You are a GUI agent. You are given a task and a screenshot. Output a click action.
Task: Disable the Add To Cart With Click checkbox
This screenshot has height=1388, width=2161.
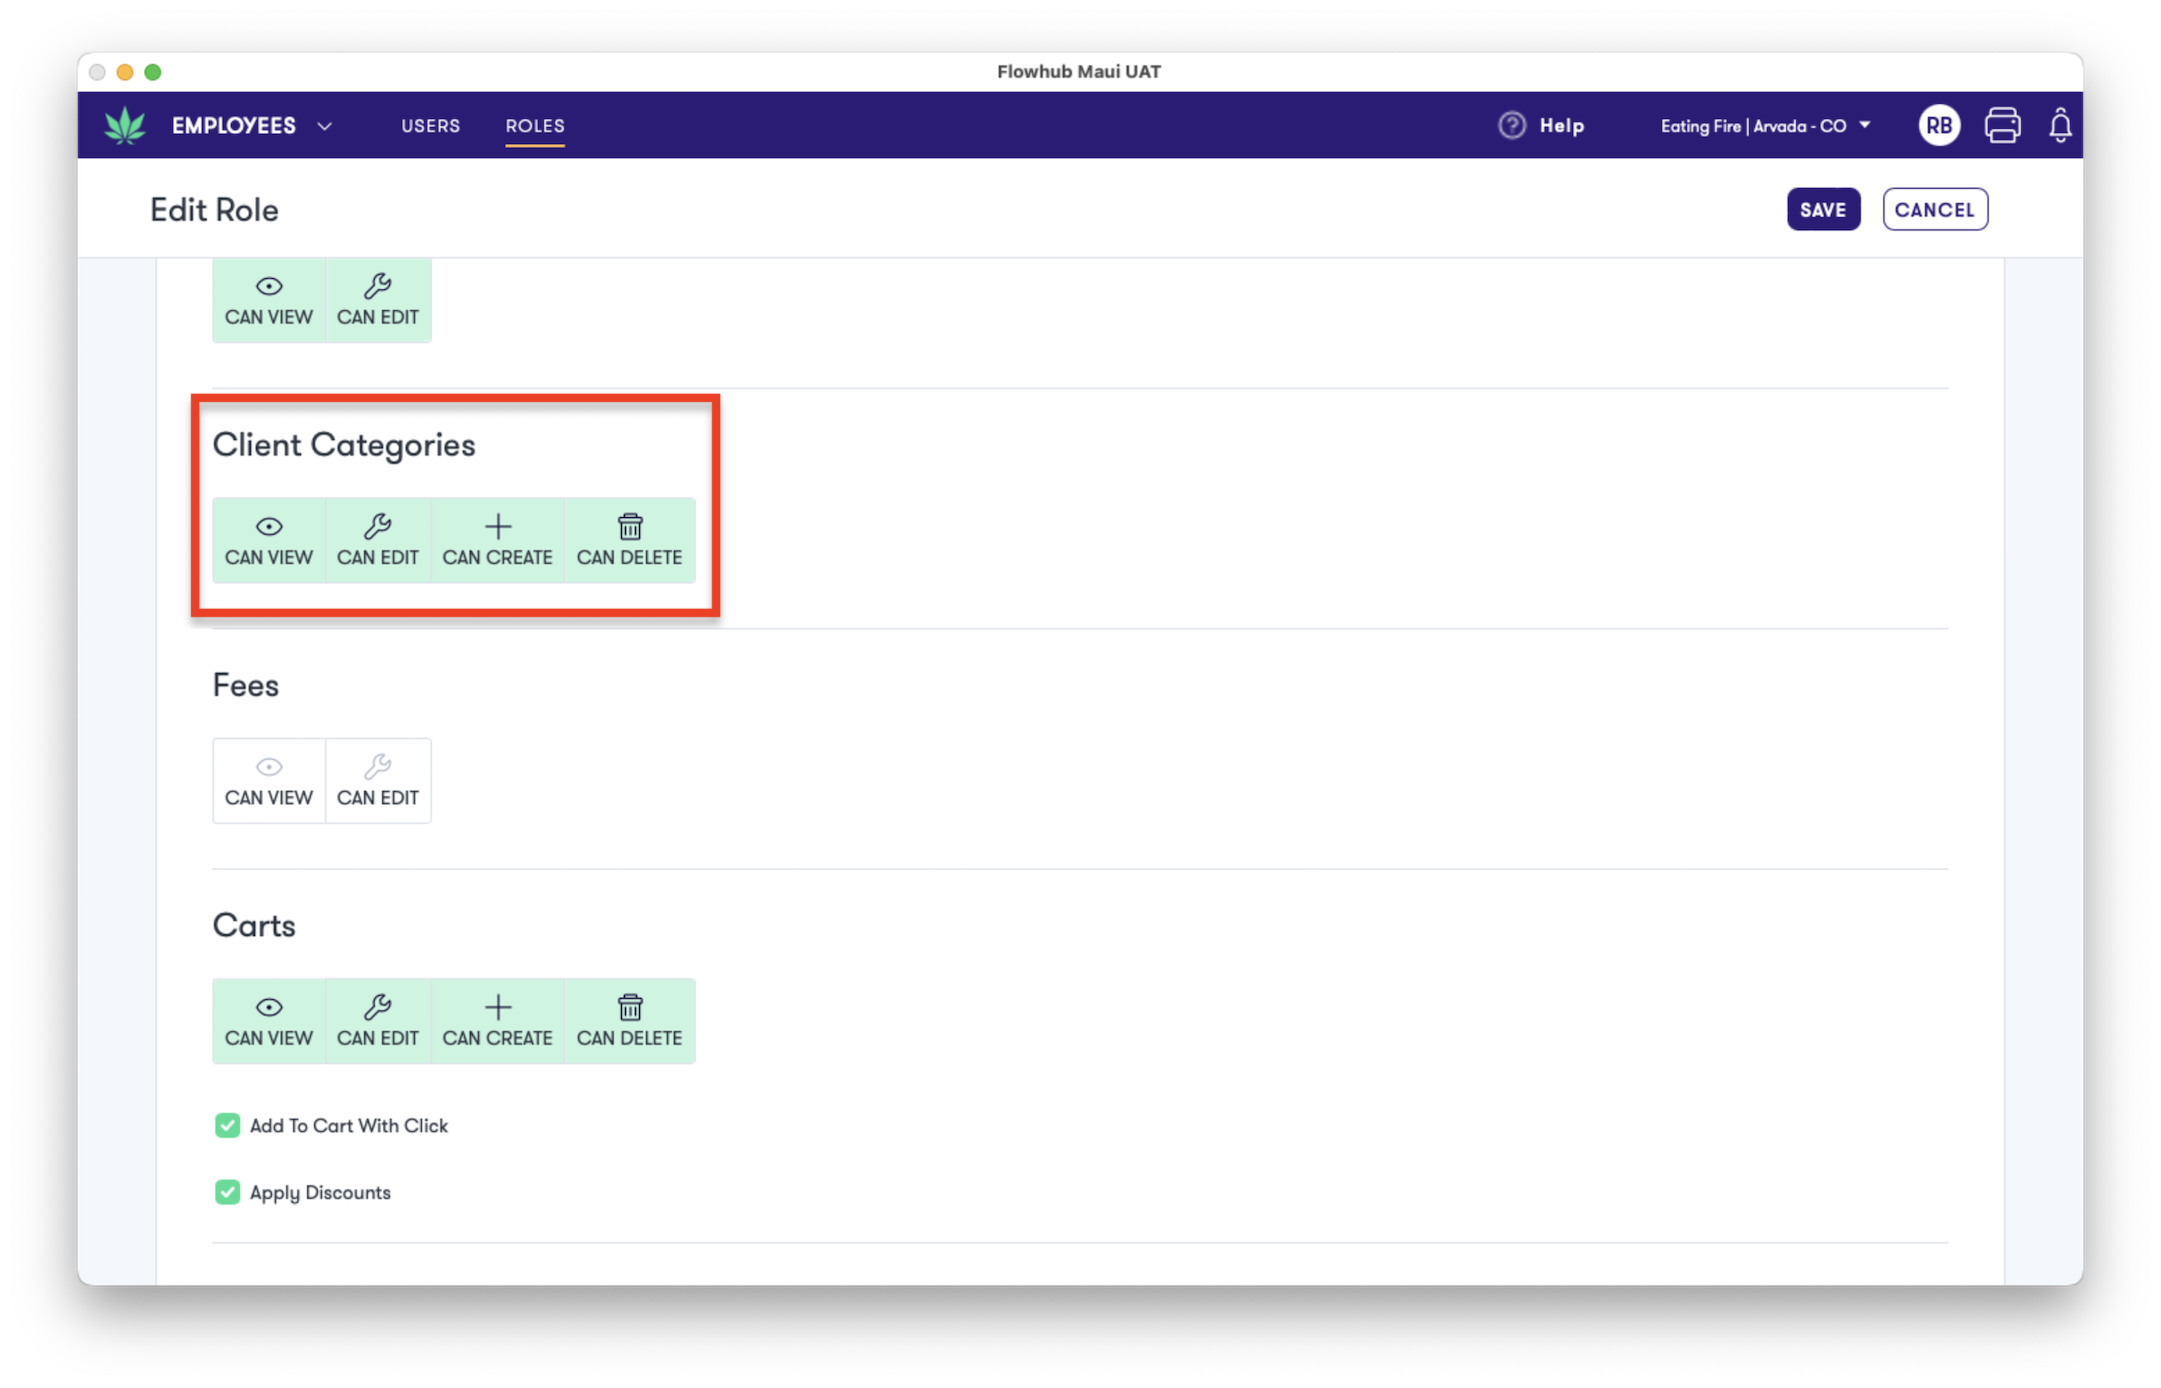click(x=227, y=1125)
